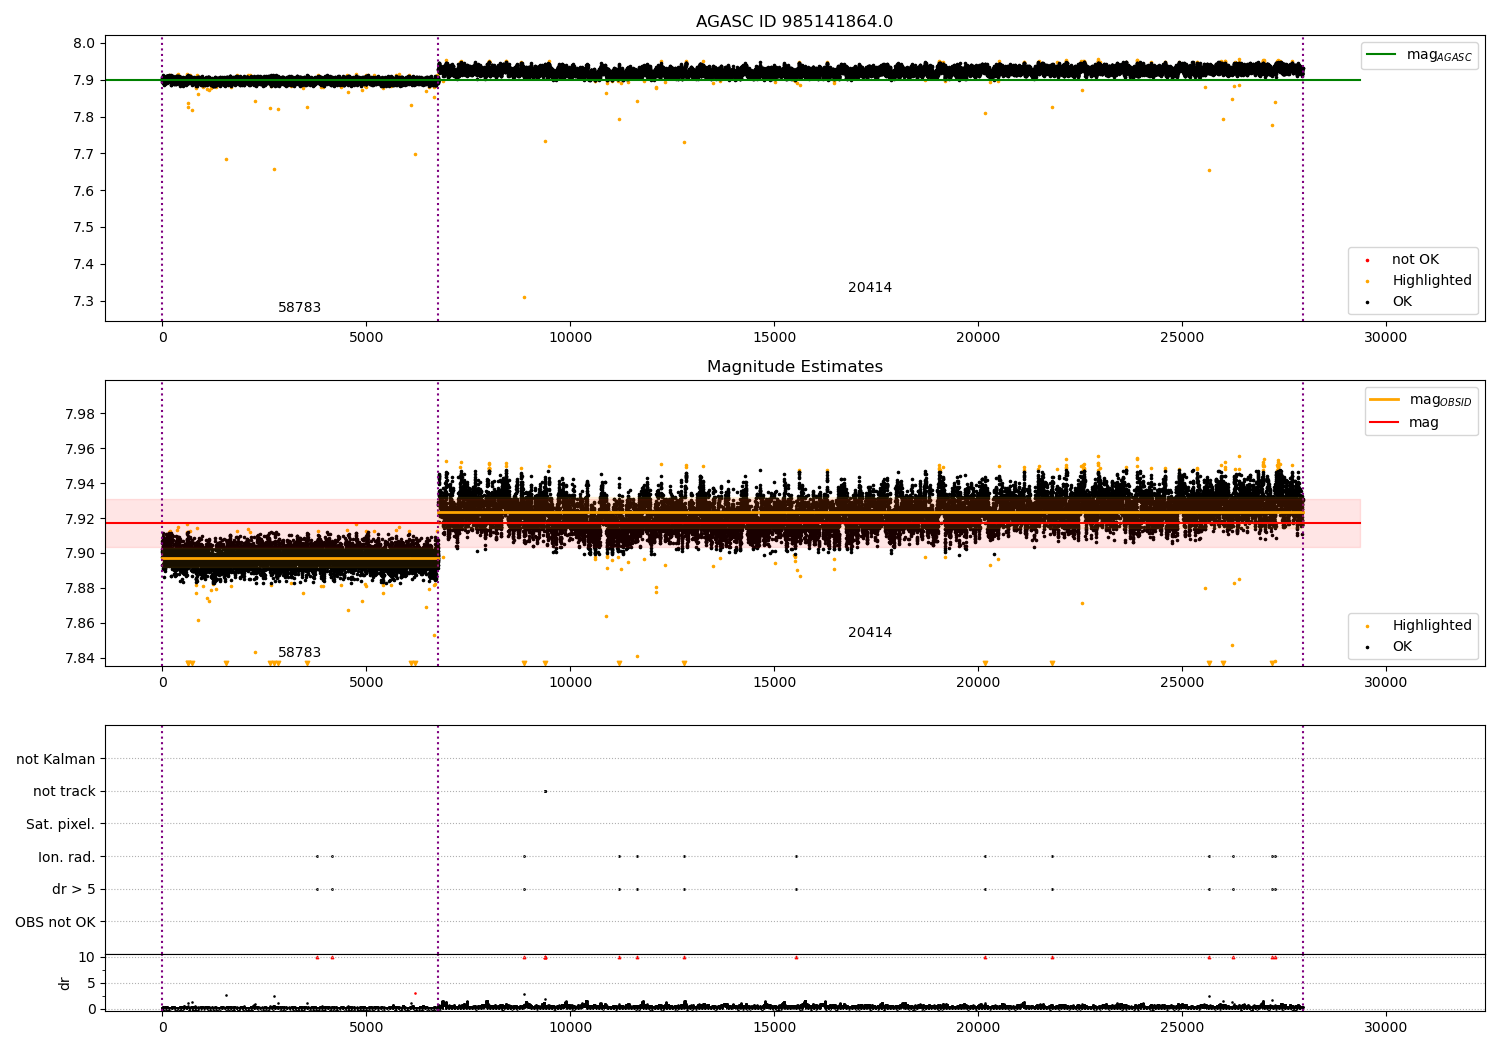Select the "58783" annotation in the middle plot
This screenshot has width=1500, height=1050.
tap(299, 653)
